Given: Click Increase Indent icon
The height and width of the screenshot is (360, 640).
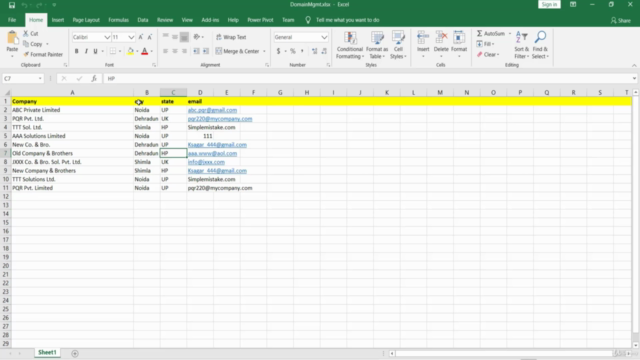Looking at the screenshot, I should click(206, 51).
